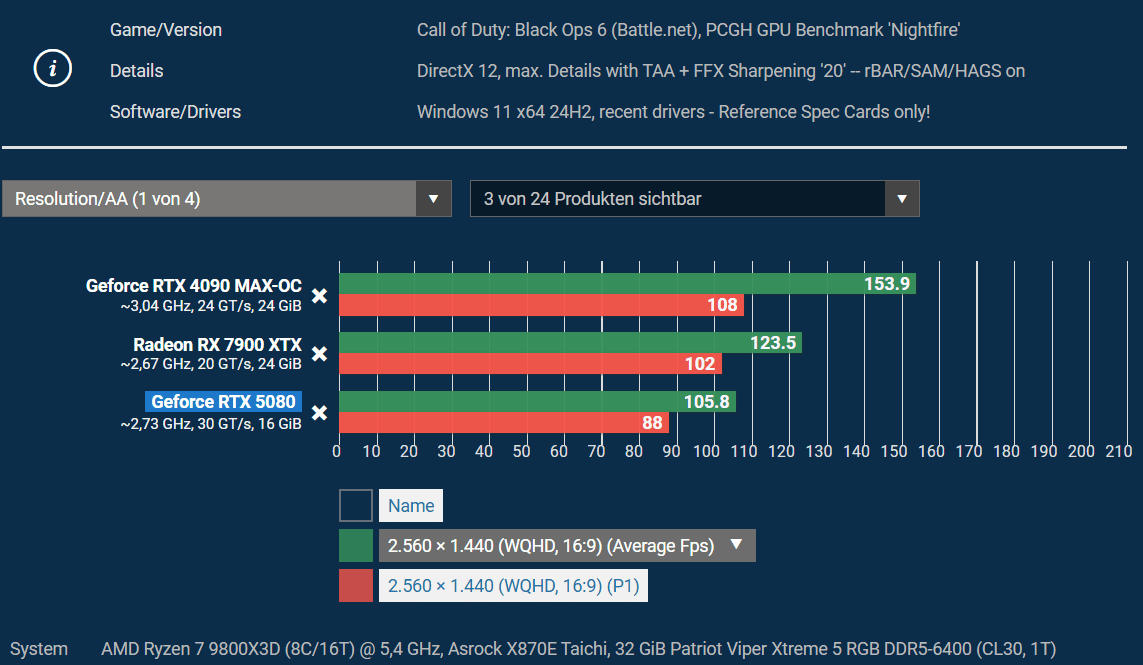
Task: Click the red P1 color swatch
Action: tap(356, 586)
